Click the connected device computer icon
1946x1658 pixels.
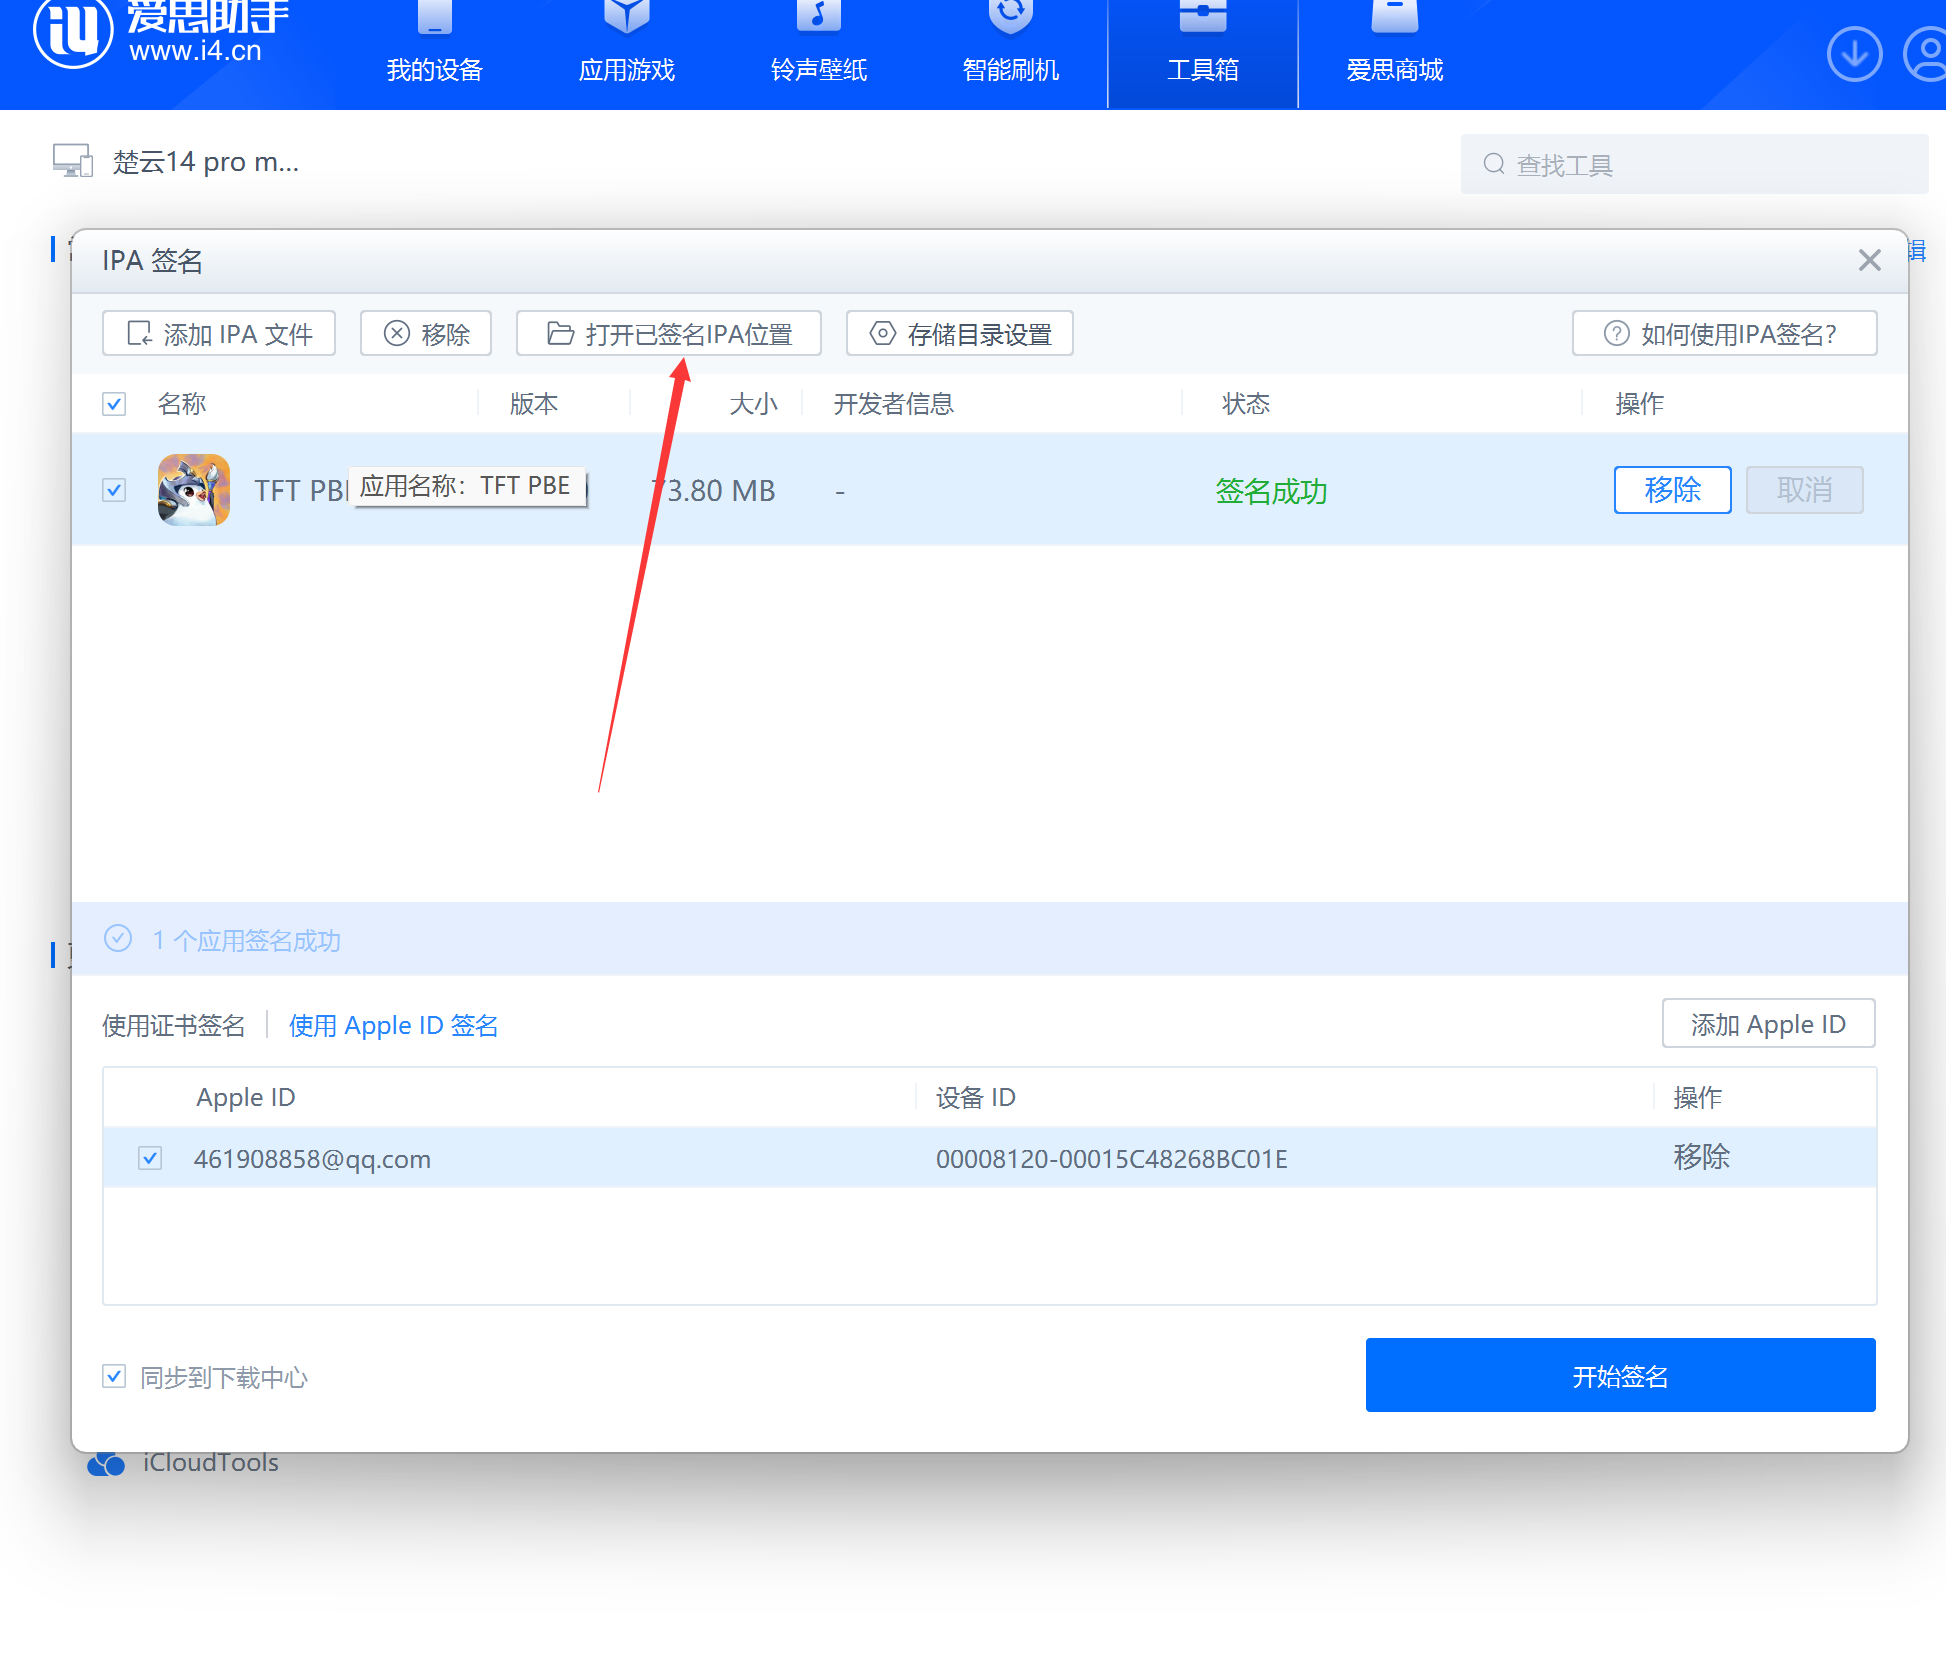tap(72, 161)
